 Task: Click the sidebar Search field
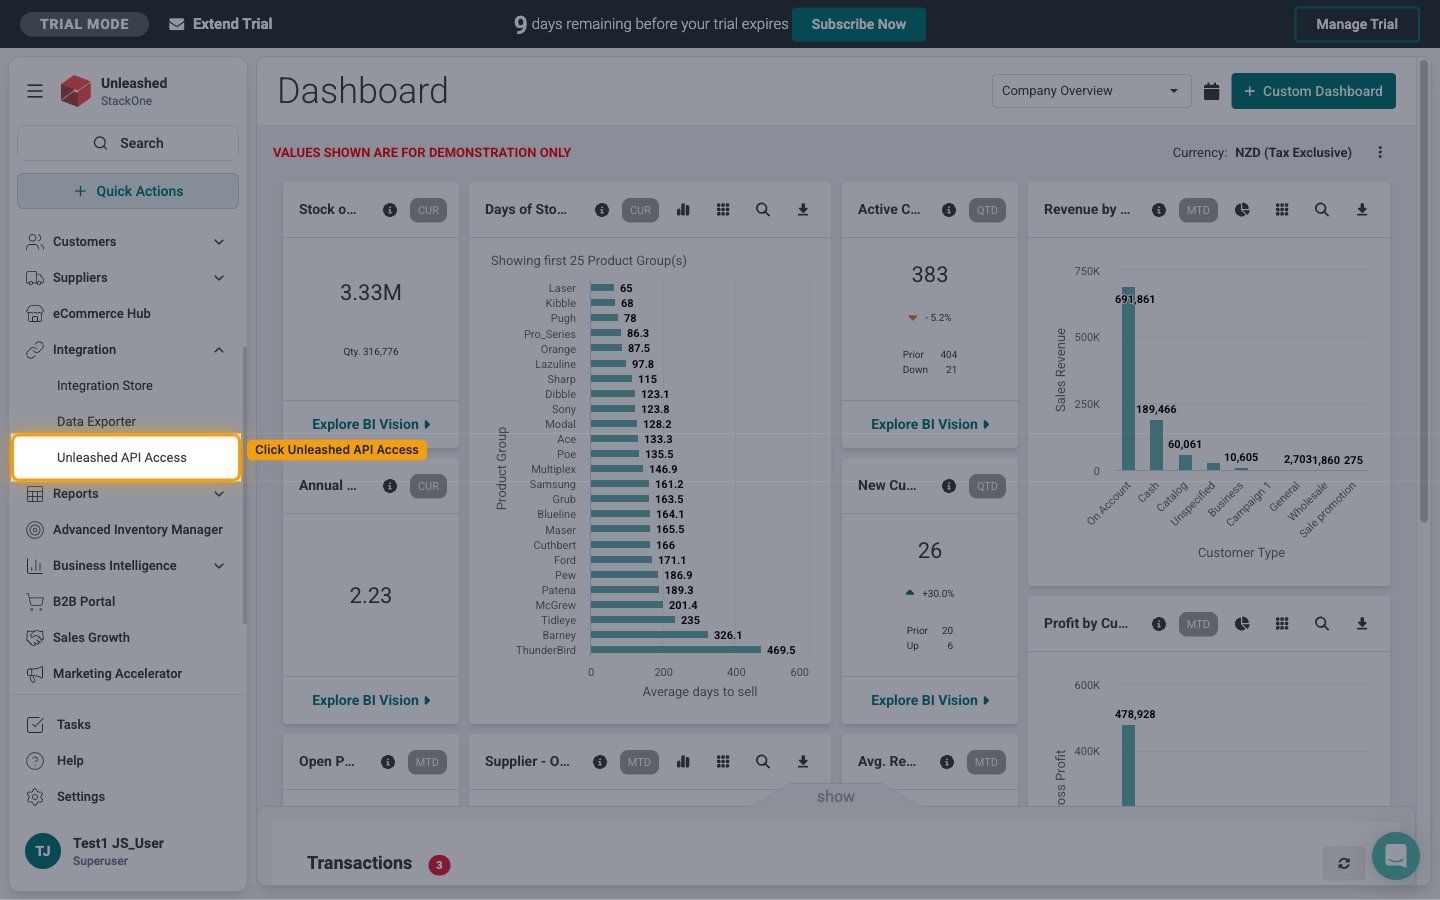click(128, 143)
